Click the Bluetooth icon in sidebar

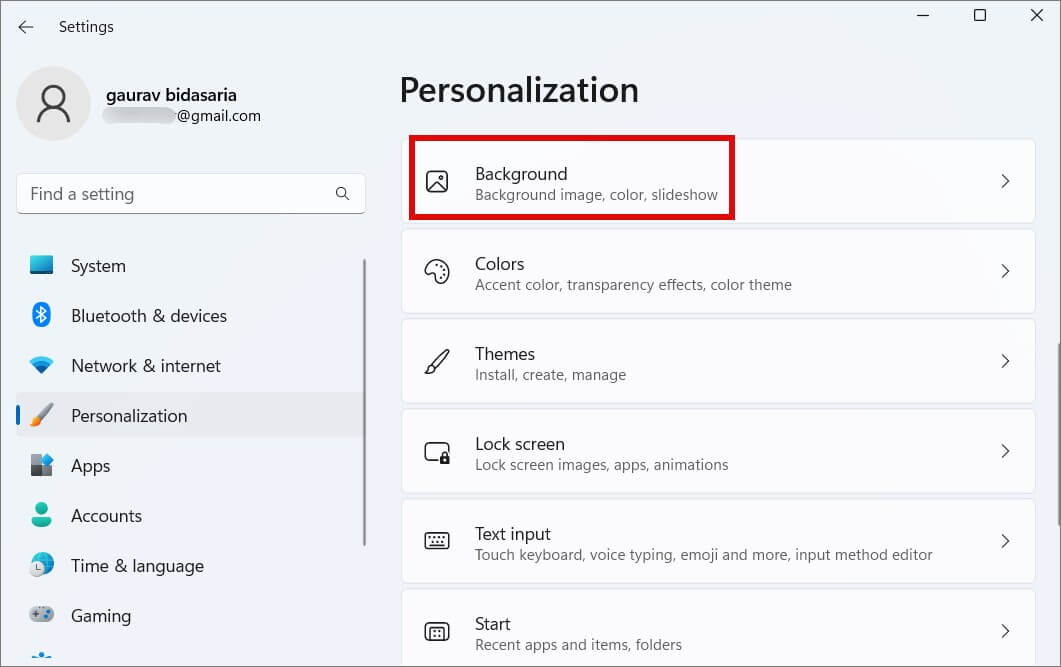41,316
